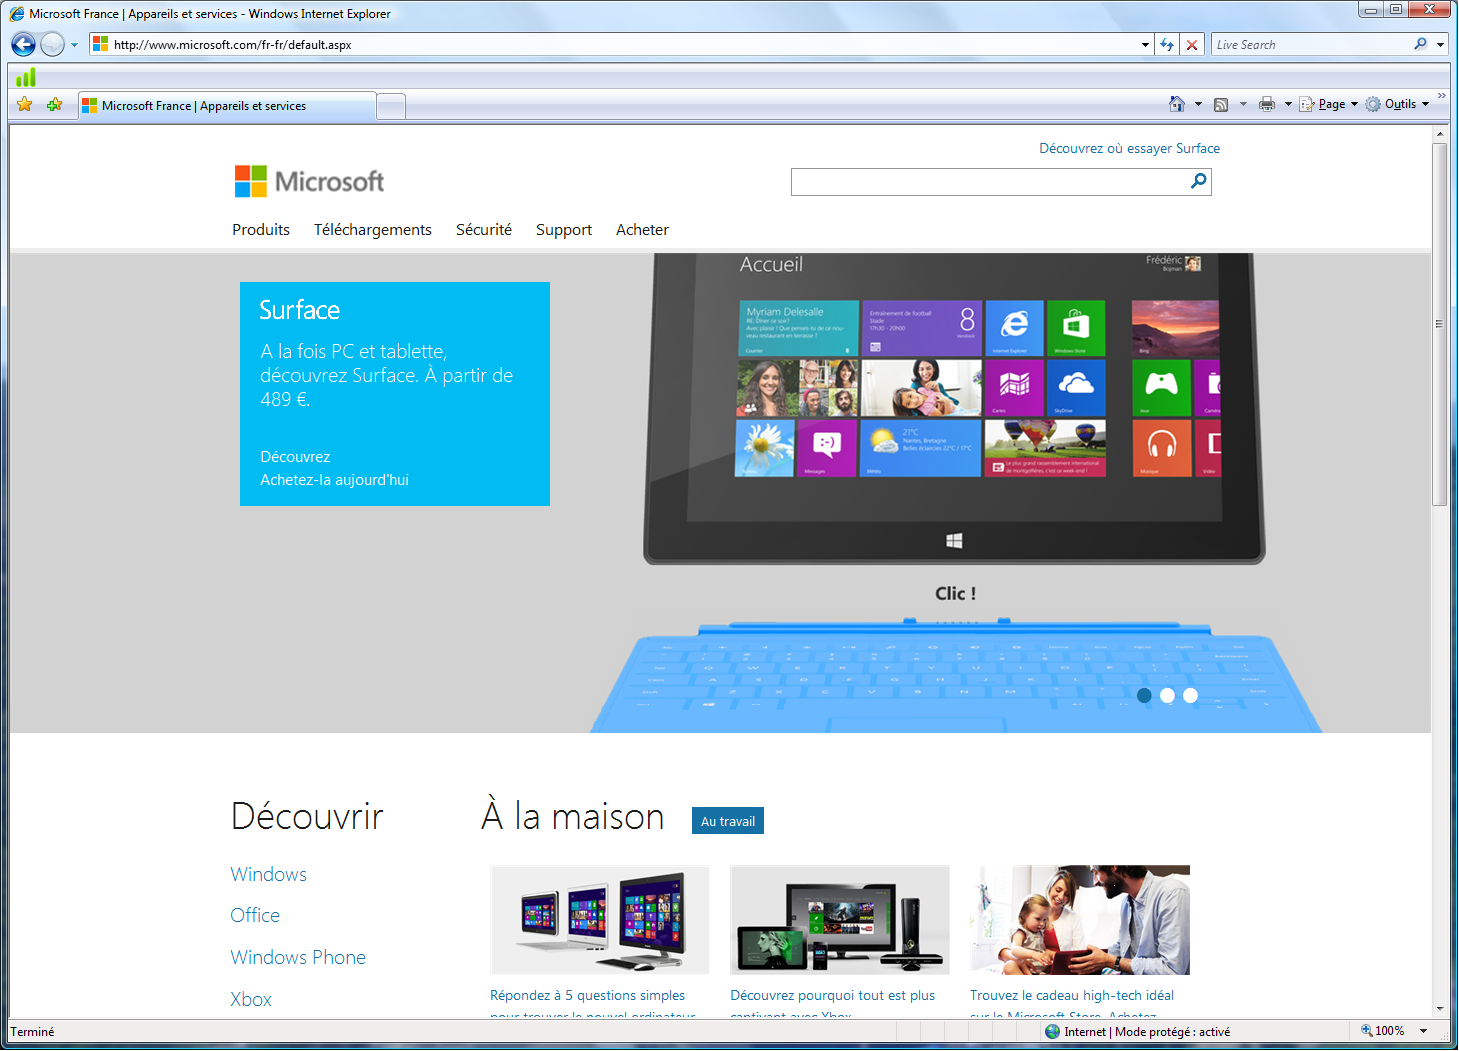Click the Refresh page icon

[1167, 45]
